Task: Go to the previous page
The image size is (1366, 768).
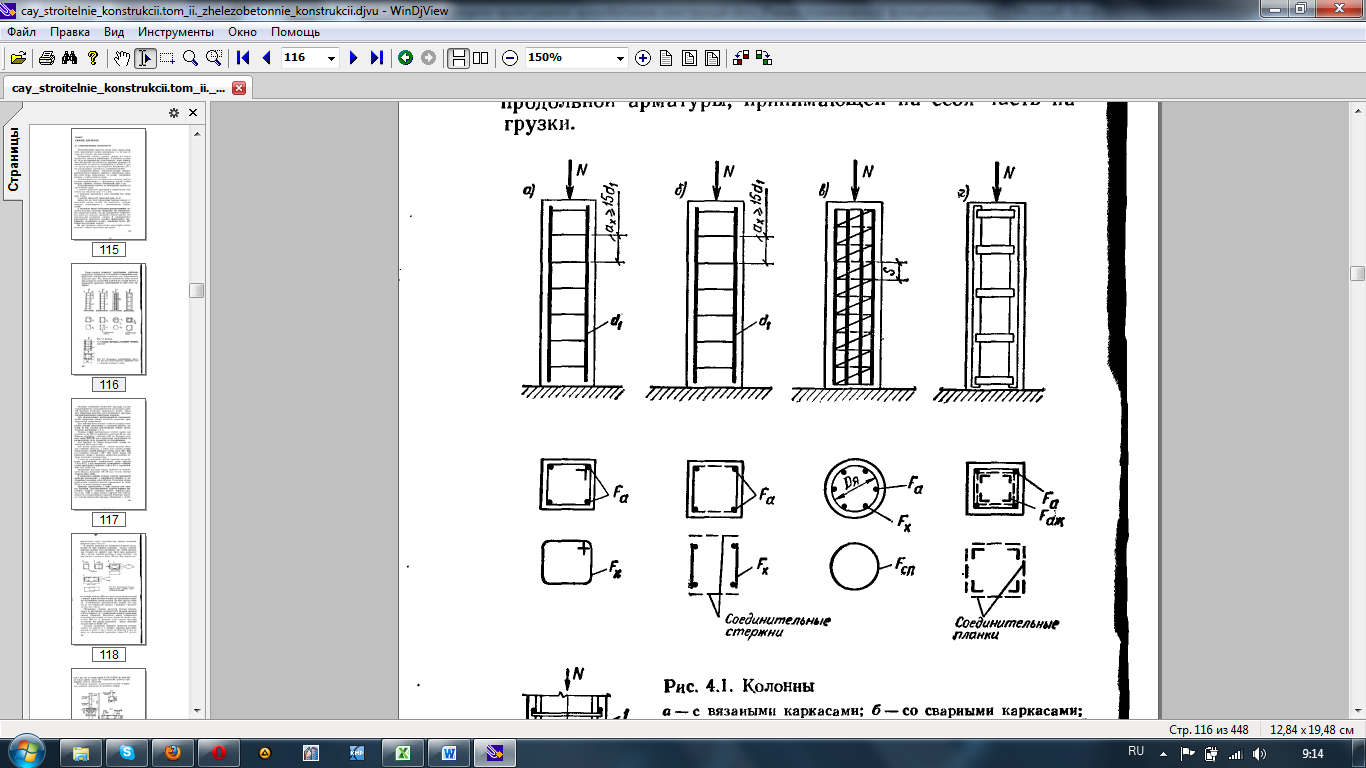Action: pyautogui.click(x=266, y=58)
